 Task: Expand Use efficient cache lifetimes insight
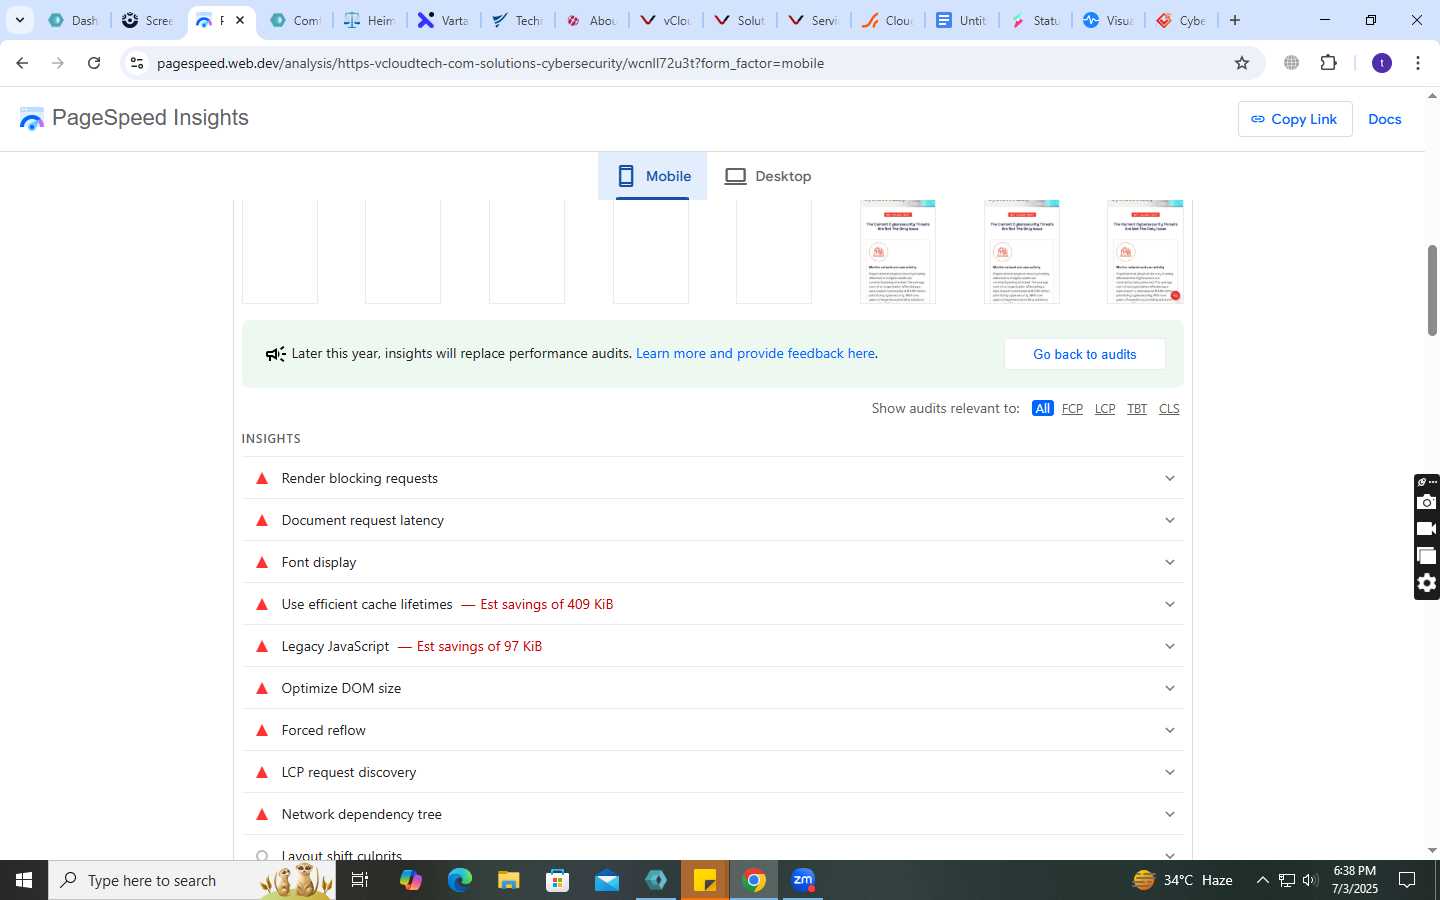coord(712,604)
